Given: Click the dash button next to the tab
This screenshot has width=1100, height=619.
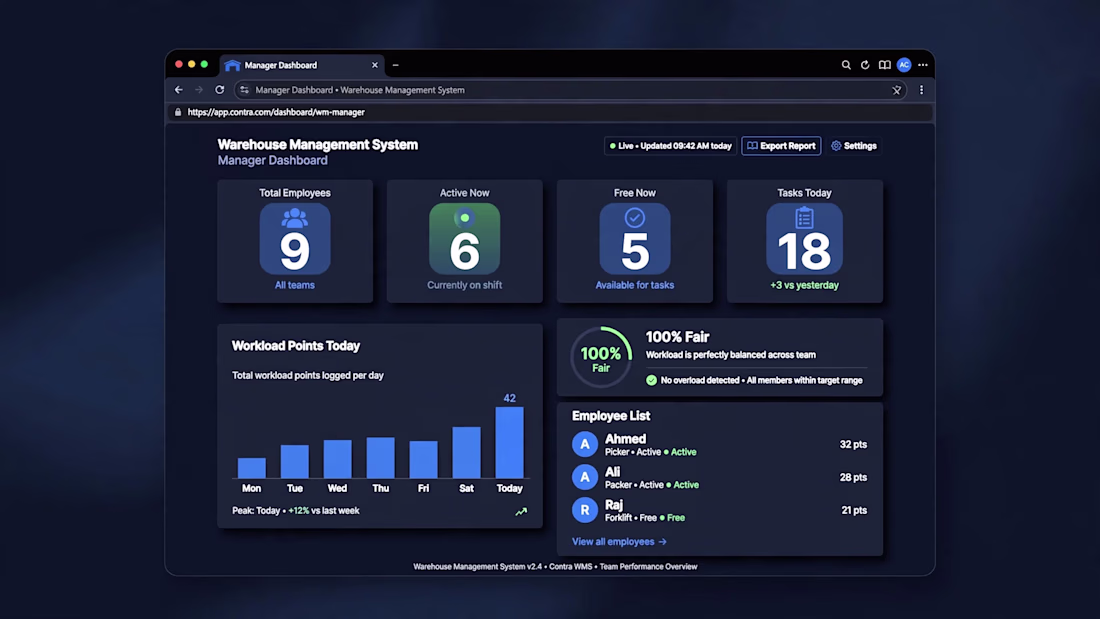Looking at the screenshot, I should click(396, 65).
